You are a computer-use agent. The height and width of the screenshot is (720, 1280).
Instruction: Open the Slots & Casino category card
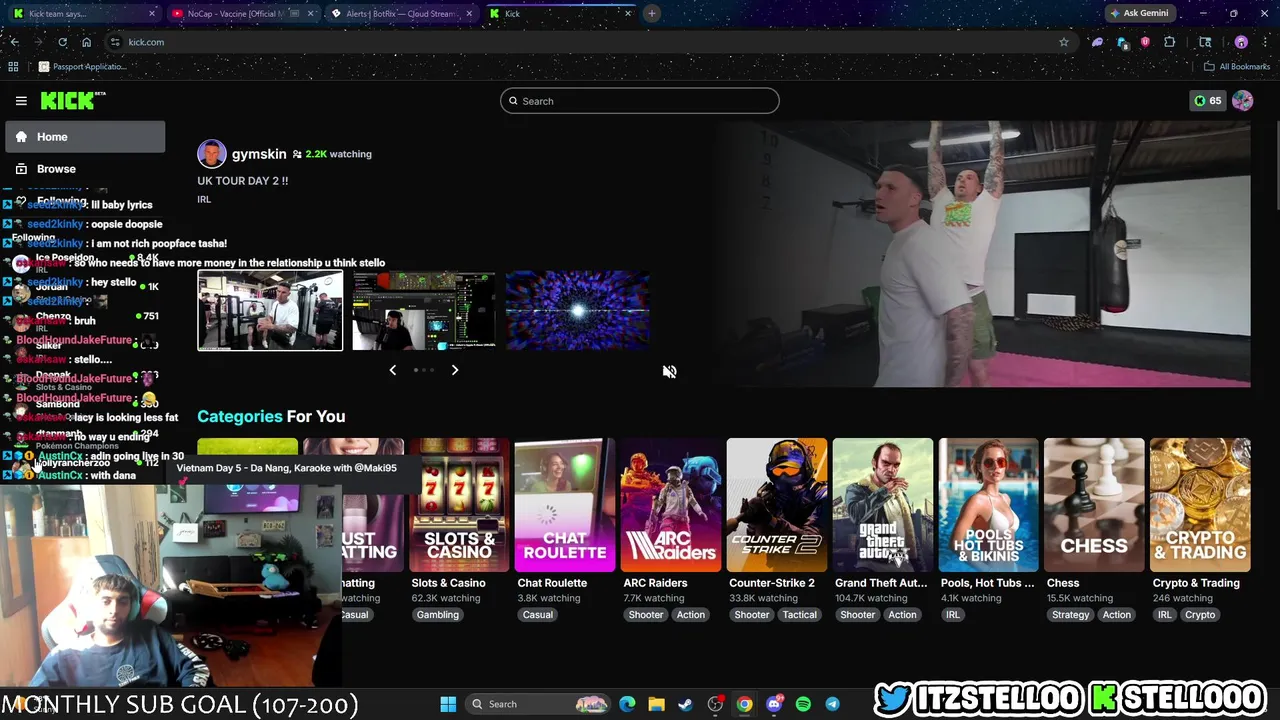(459, 505)
